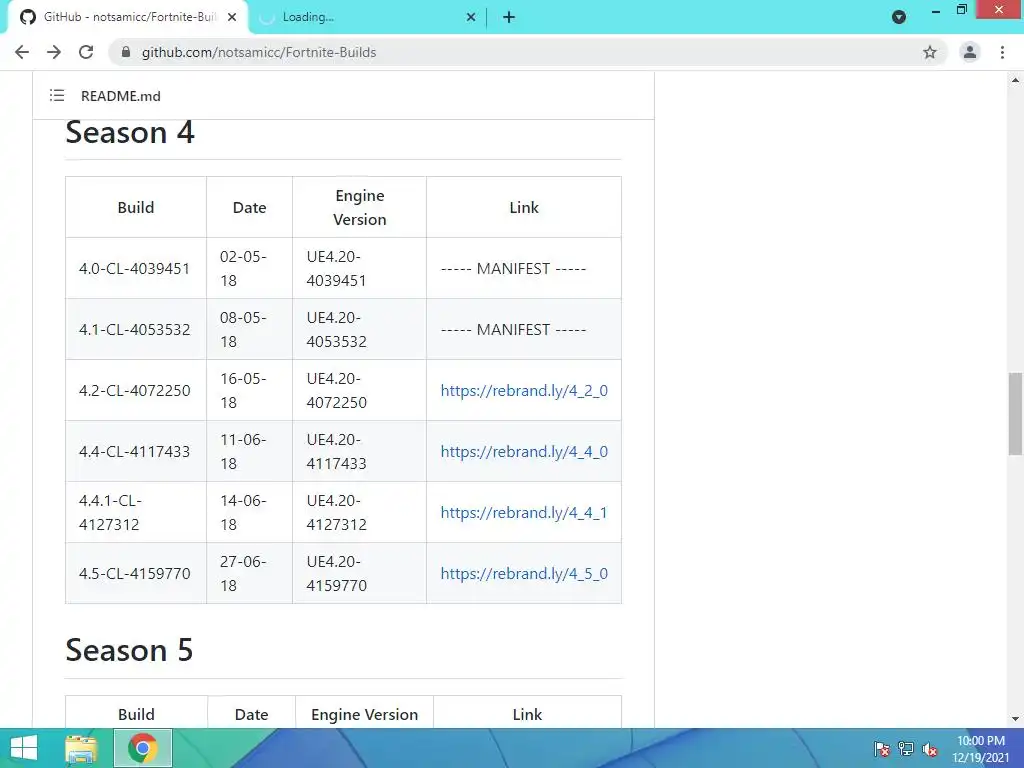Close the GitHub Fortnite-Builds tab
Screen dimensions: 1024x768
point(232,18)
